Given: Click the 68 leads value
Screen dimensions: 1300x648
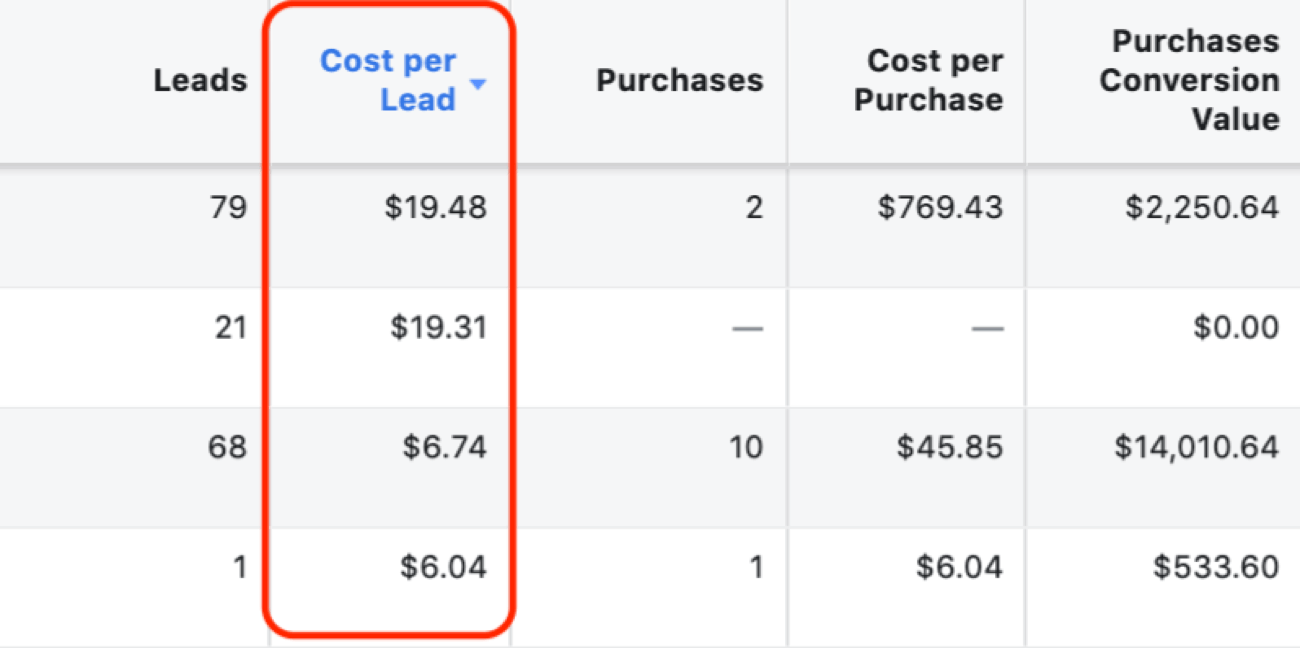Looking at the screenshot, I should [227, 447].
